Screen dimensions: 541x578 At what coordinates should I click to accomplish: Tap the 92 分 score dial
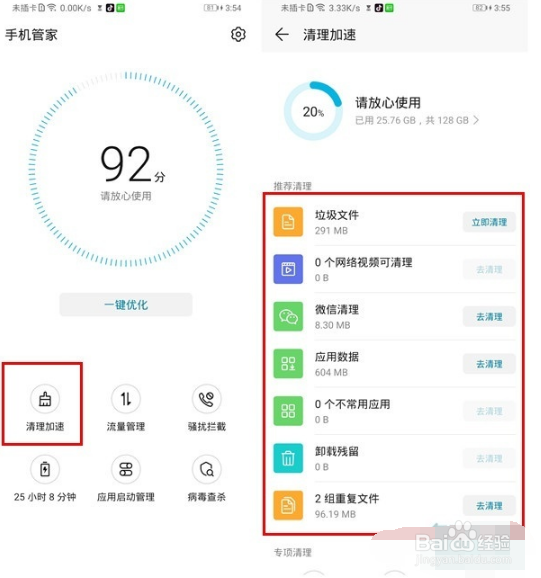(x=126, y=168)
